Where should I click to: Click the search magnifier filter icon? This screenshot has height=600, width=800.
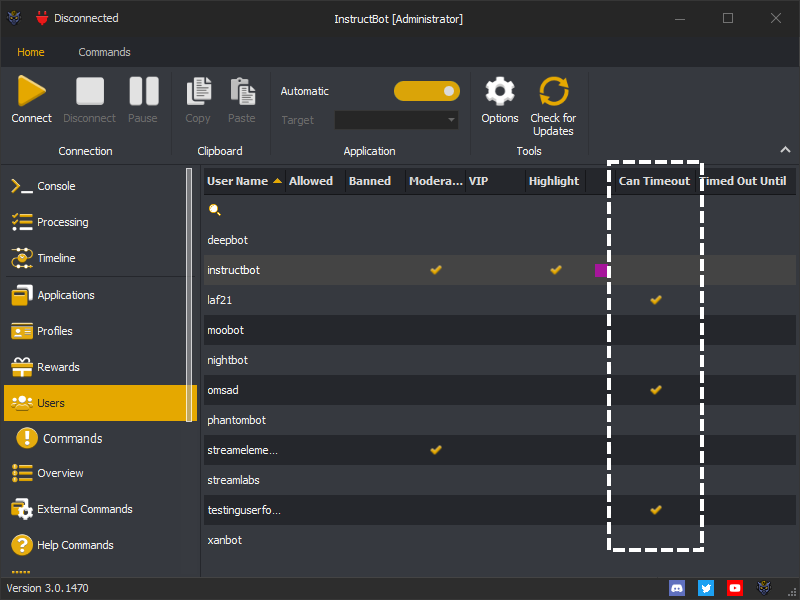pos(215,210)
